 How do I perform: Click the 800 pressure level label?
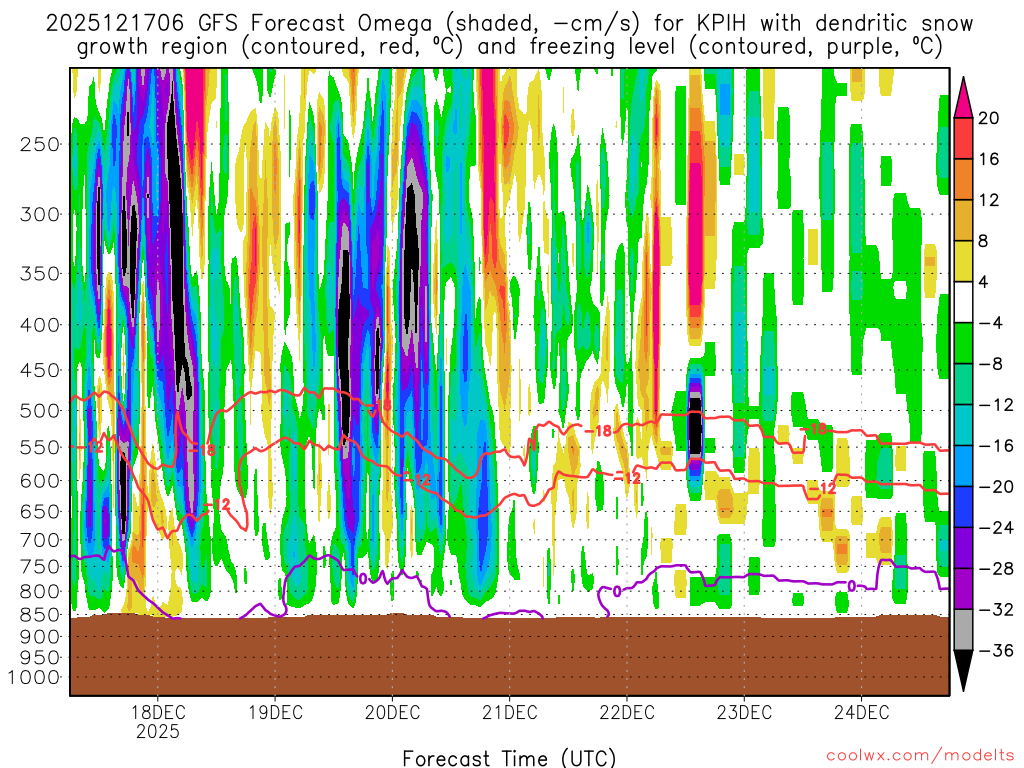(x=40, y=592)
